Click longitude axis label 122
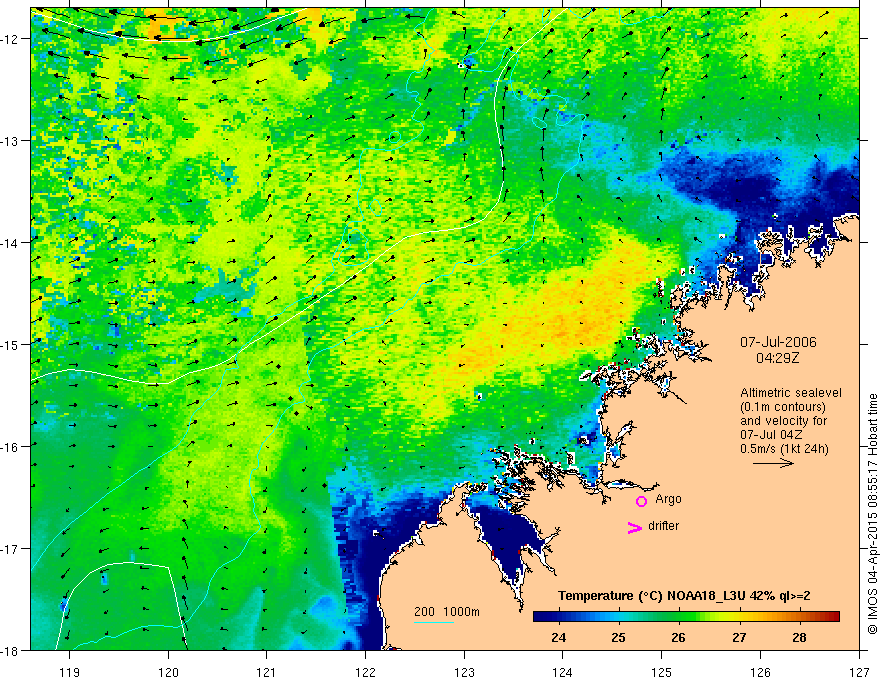The height and width of the screenshot is (680, 880). click(x=365, y=672)
